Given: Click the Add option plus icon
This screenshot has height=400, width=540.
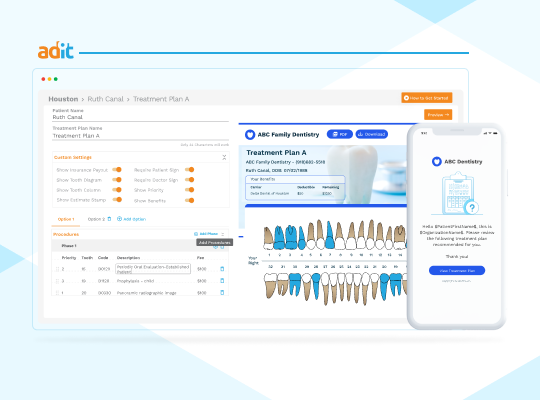Looking at the screenshot, I should point(119,219).
